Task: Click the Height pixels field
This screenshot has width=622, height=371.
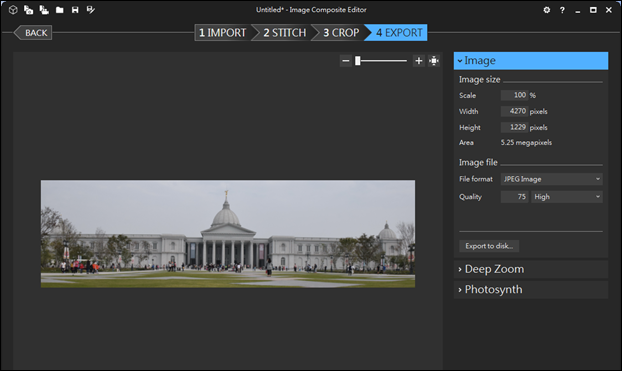Action: [x=514, y=127]
